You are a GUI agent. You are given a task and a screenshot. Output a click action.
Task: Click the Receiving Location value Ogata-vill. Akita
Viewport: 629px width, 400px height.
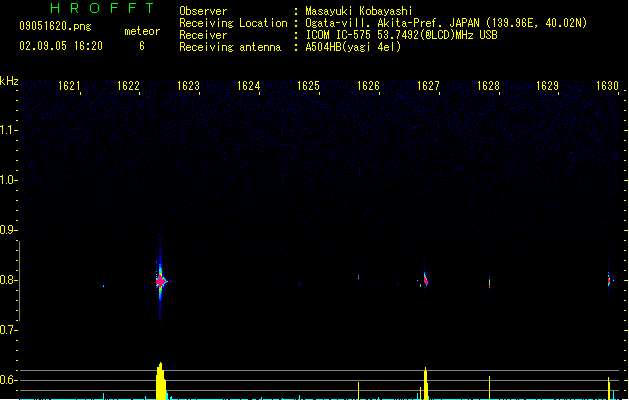(x=446, y=23)
